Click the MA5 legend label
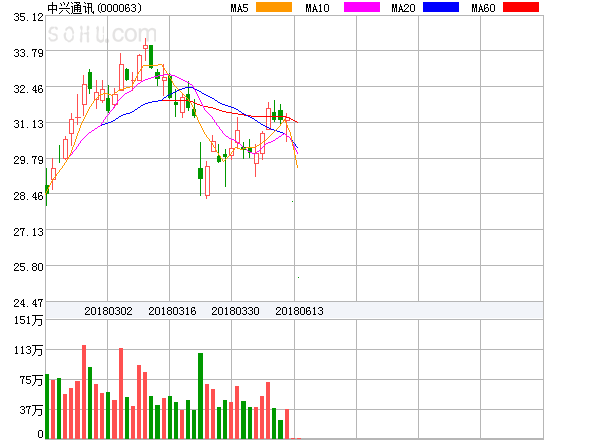Image resolution: width=600 pixels, height=440 pixels. pos(239,8)
